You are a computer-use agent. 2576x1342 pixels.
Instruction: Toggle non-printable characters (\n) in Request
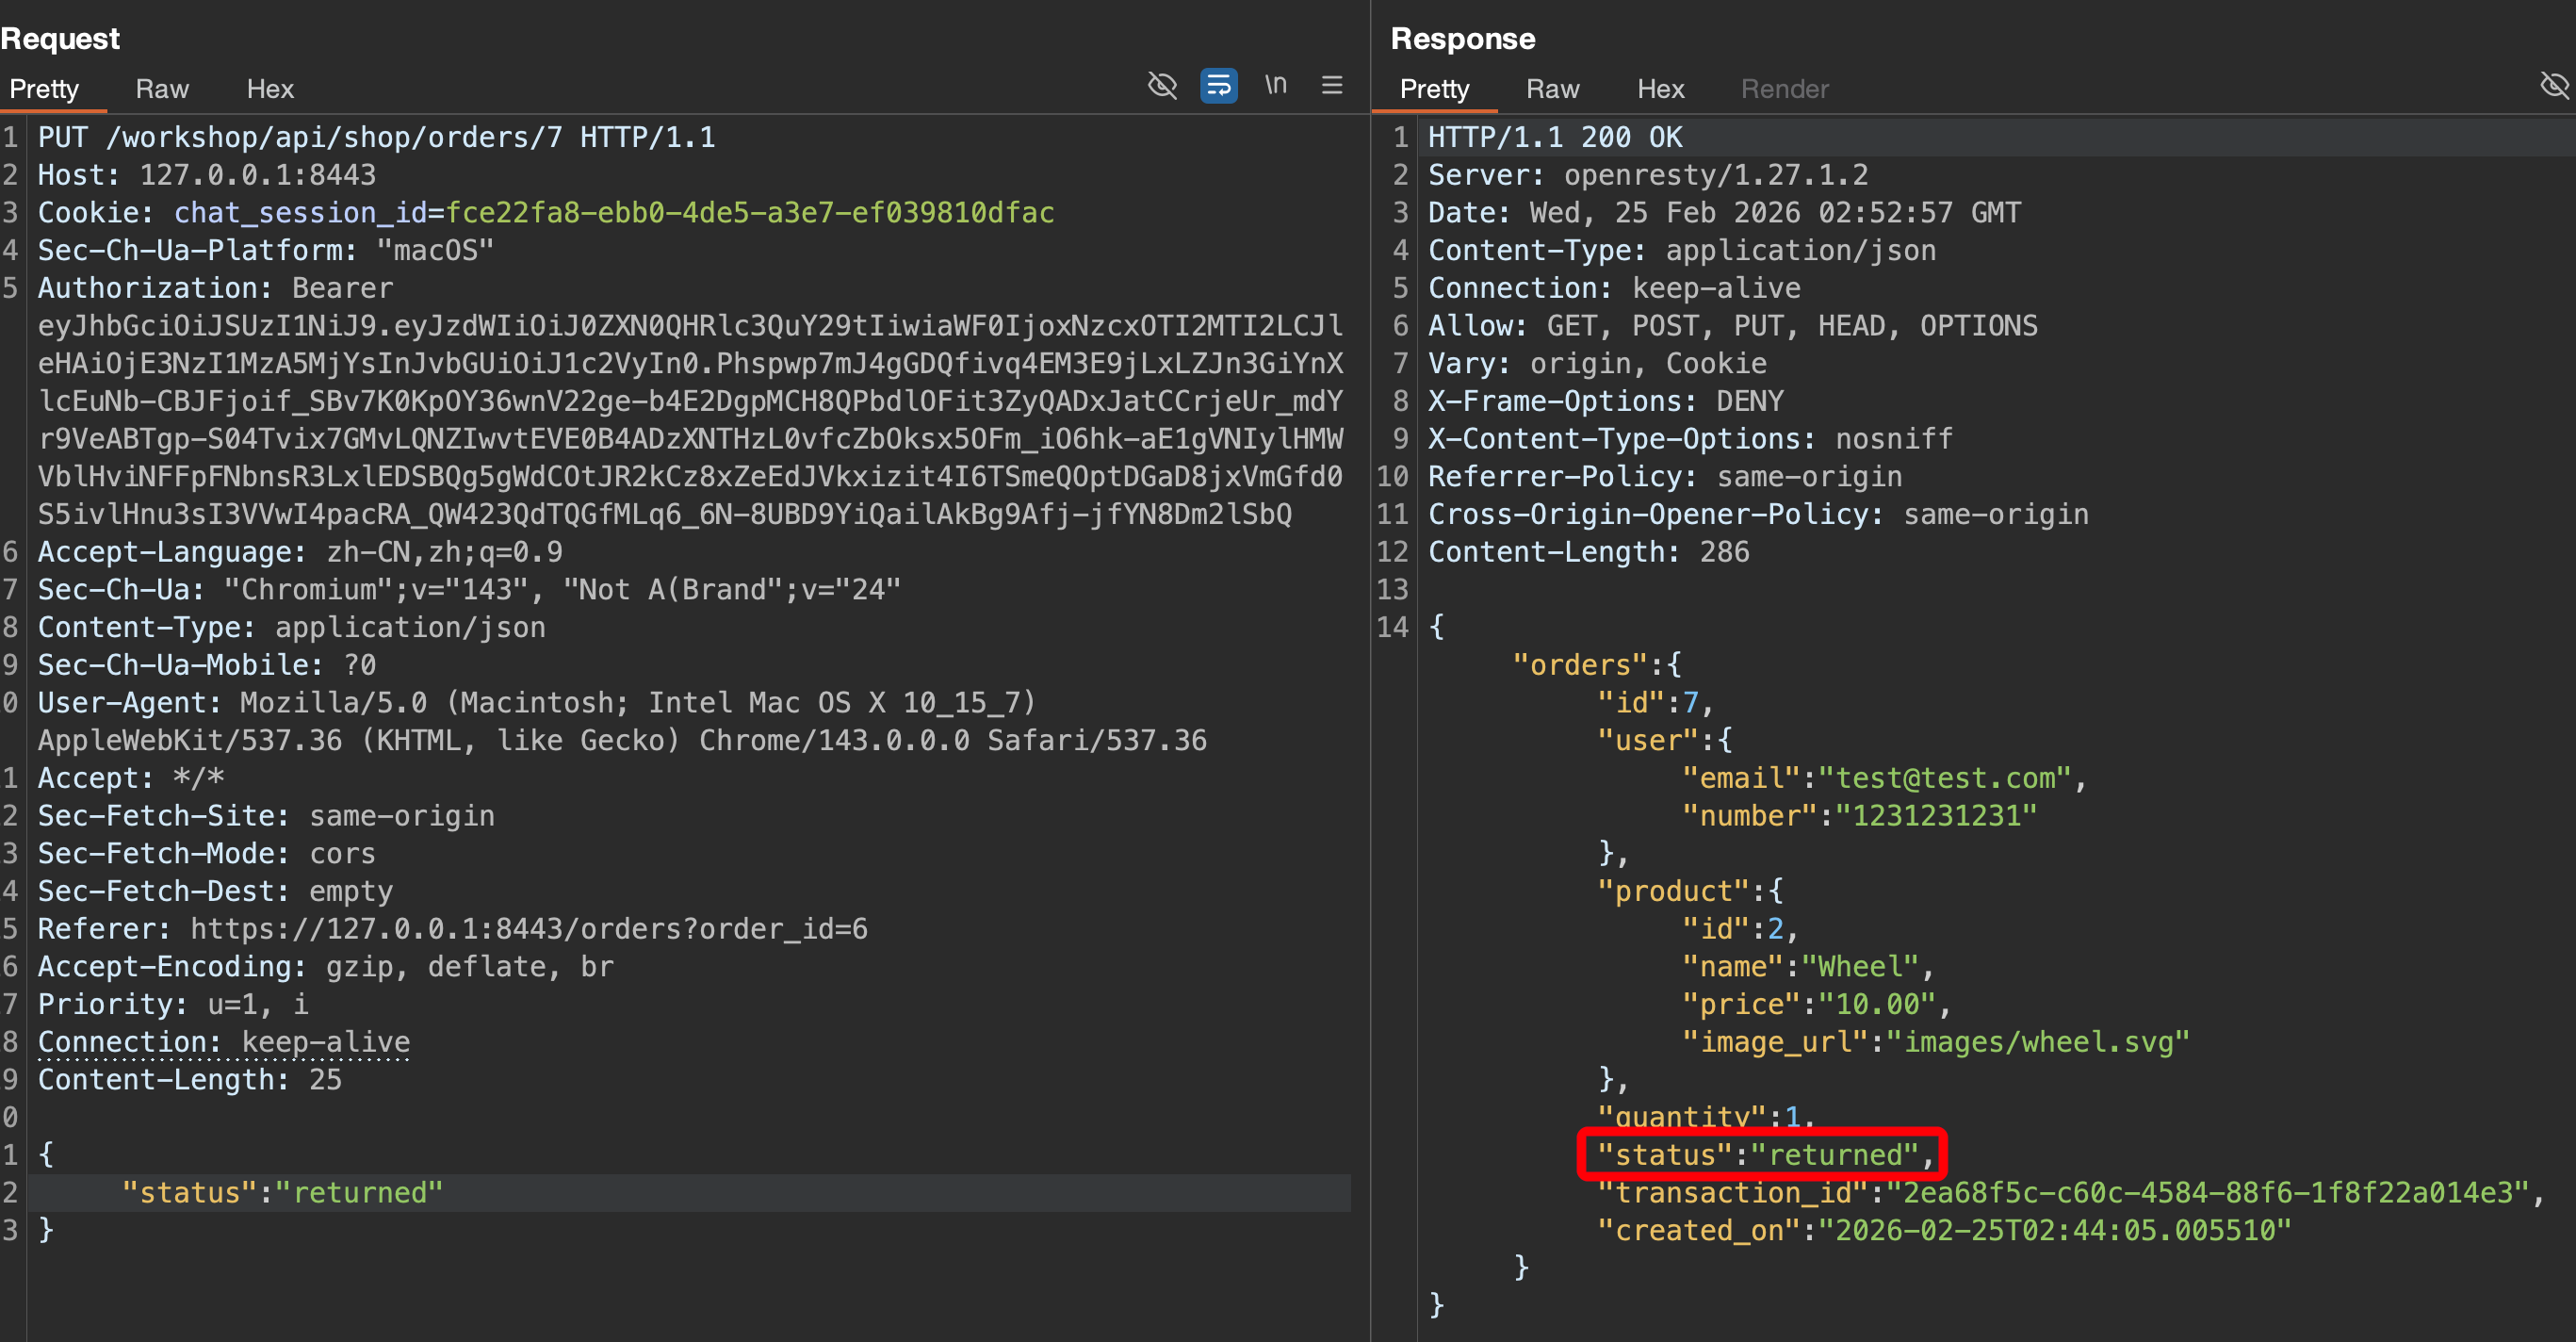pyautogui.click(x=1275, y=86)
